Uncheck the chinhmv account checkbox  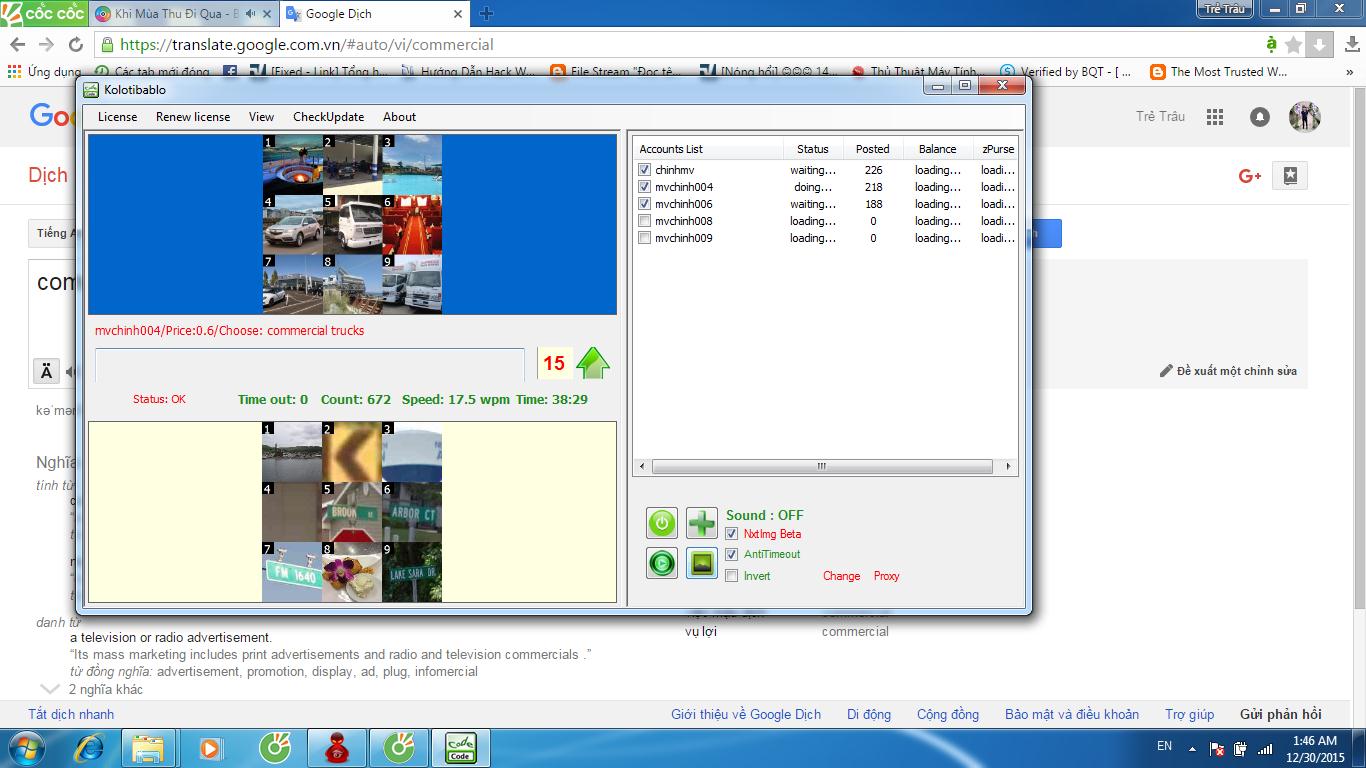coord(645,170)
